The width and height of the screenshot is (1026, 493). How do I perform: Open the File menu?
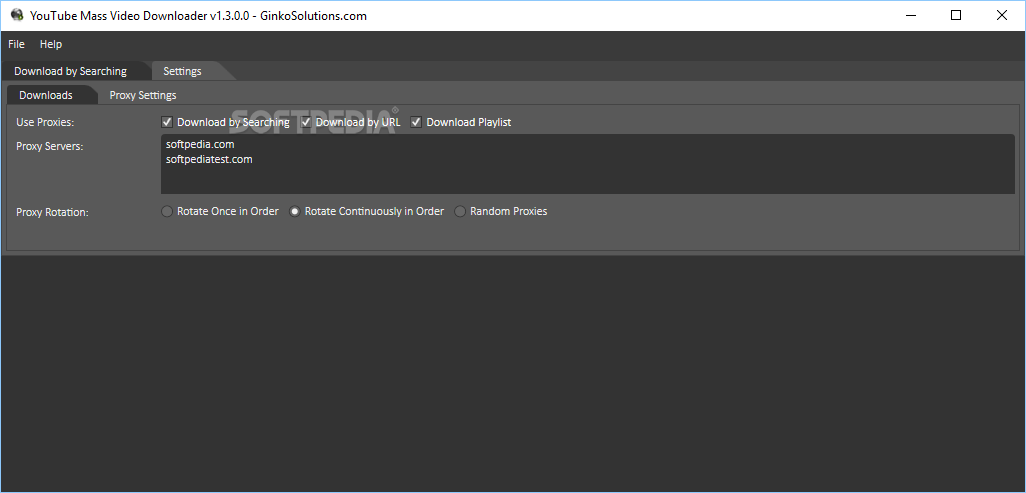pyautogui.click(x=16, y=44)
